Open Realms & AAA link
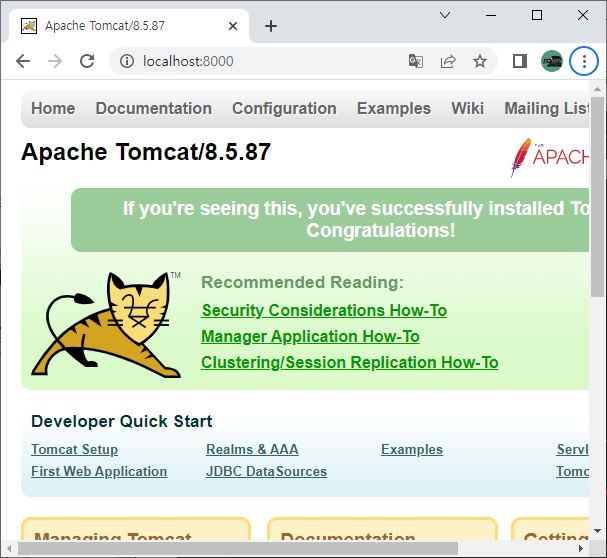The image size is (607, 558). point(252,450)
